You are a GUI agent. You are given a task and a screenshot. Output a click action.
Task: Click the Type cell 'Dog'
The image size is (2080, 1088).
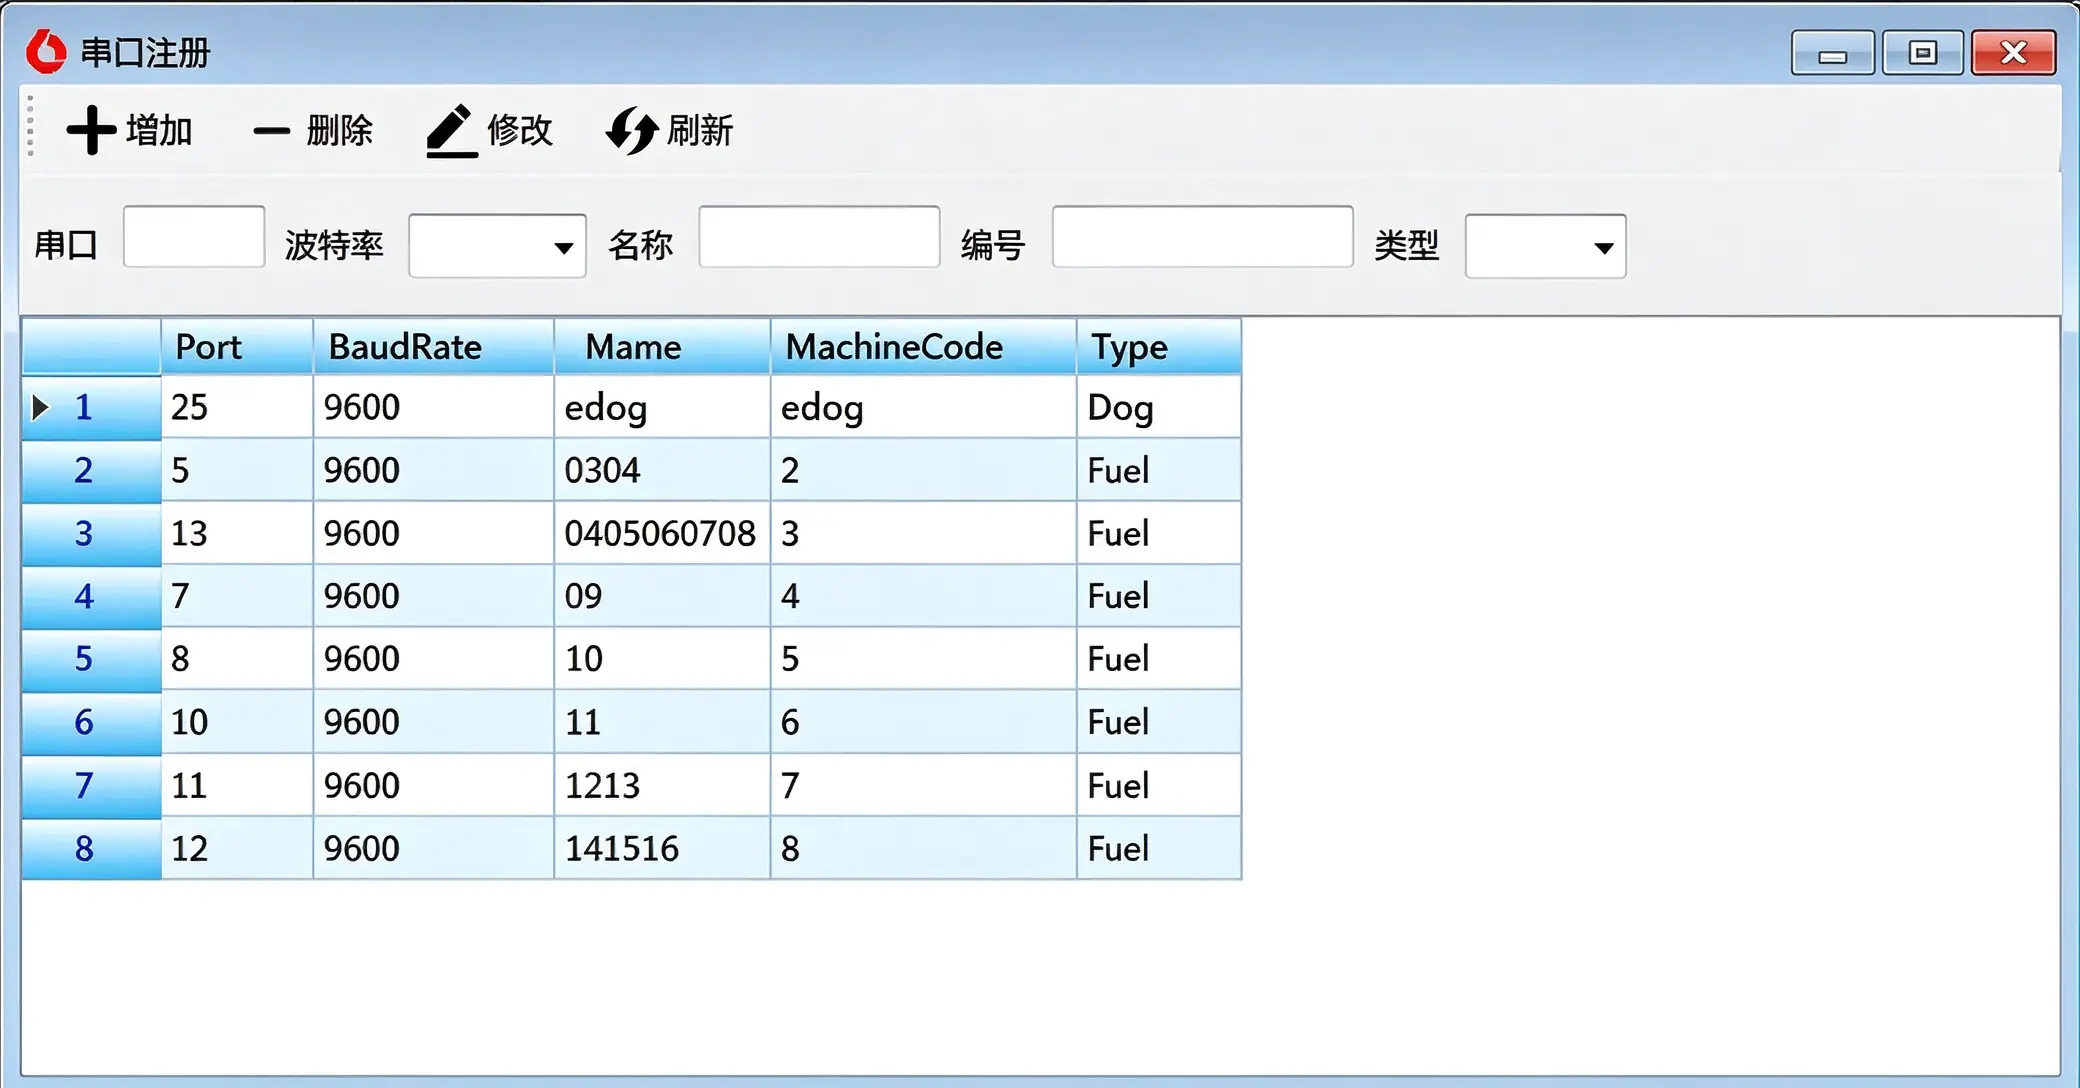[x=1159, y=407]
